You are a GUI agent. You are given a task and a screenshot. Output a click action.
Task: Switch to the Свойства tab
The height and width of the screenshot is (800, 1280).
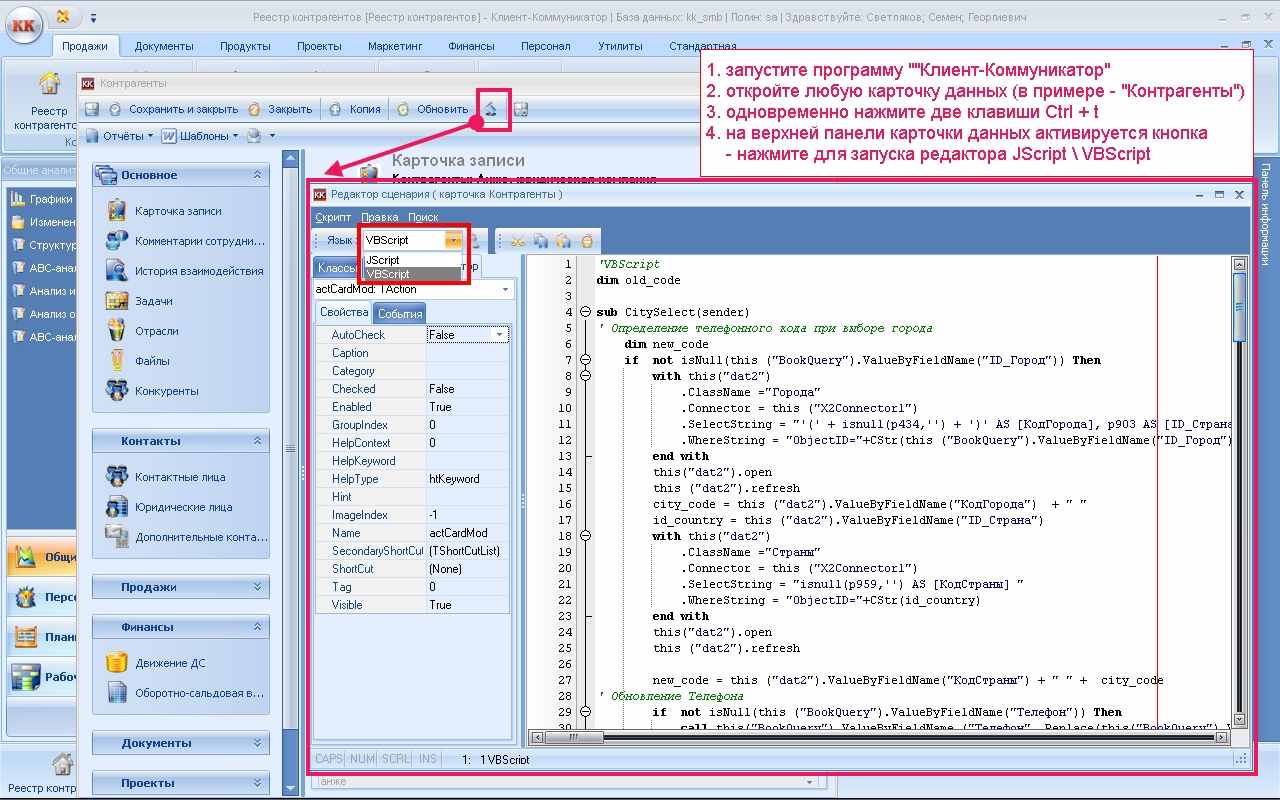(344, 312)
